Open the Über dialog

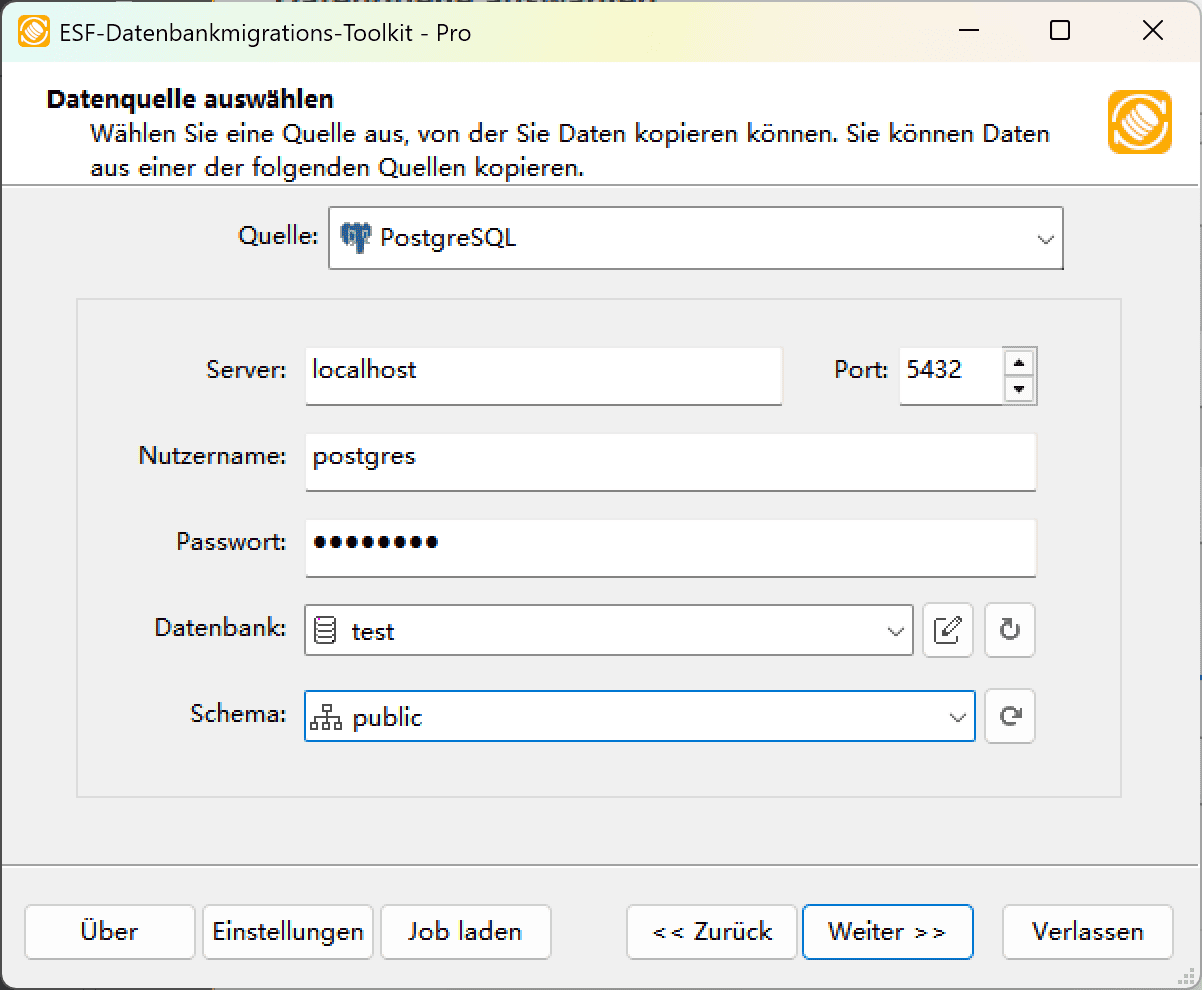tap(109, 931)
